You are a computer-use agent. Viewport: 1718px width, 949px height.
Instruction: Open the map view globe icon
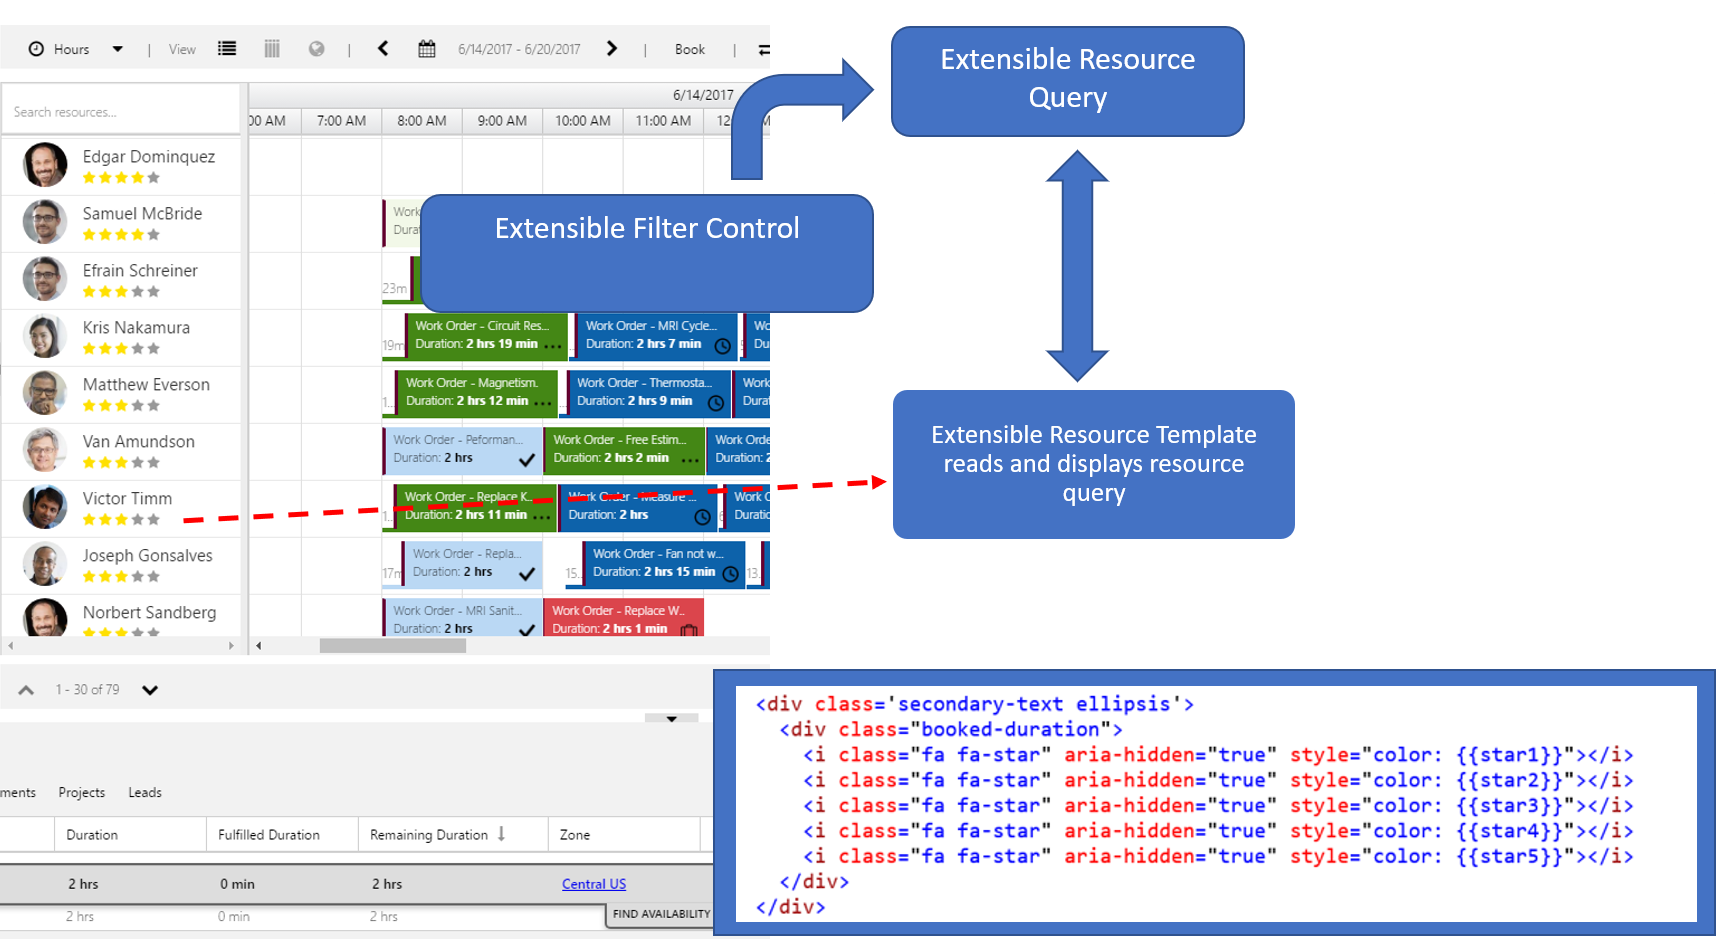coord(317,48)
